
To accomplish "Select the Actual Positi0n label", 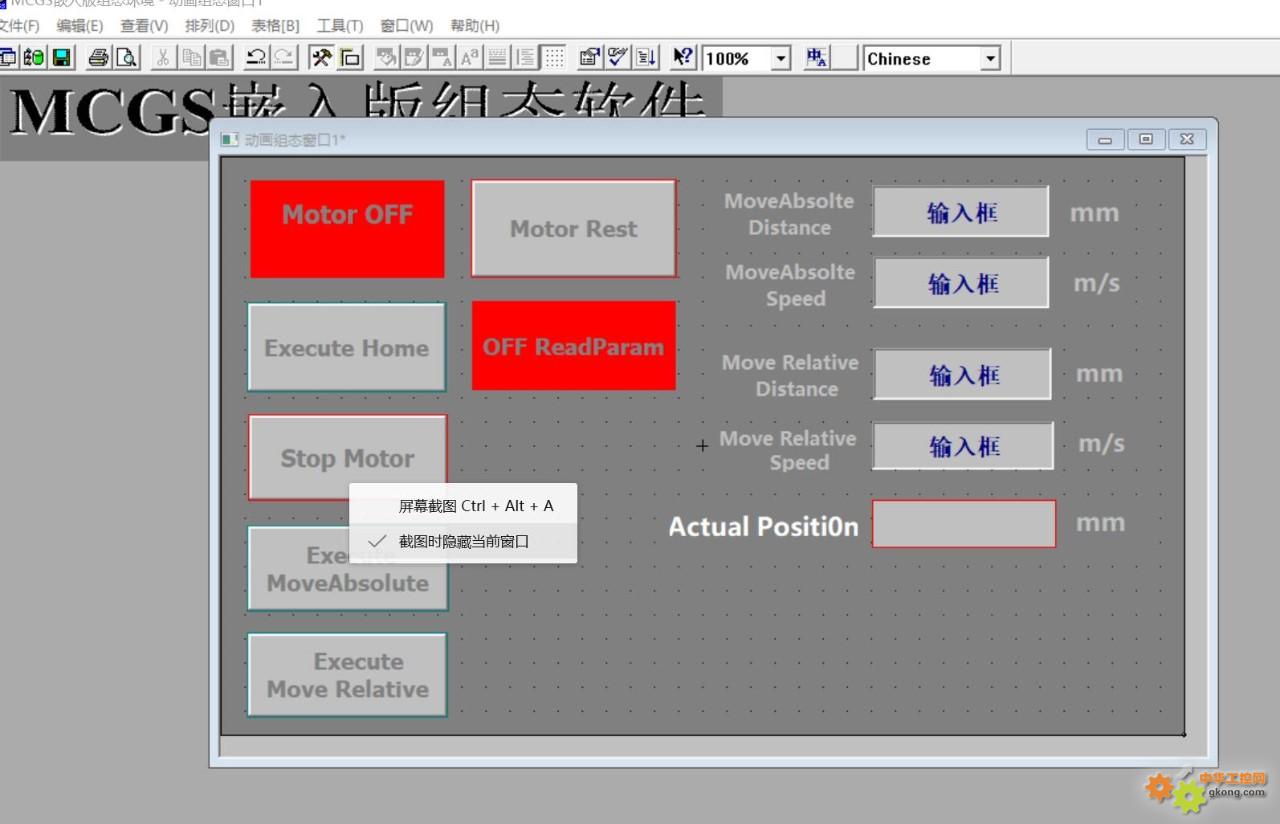I will (x=763, y=526).
